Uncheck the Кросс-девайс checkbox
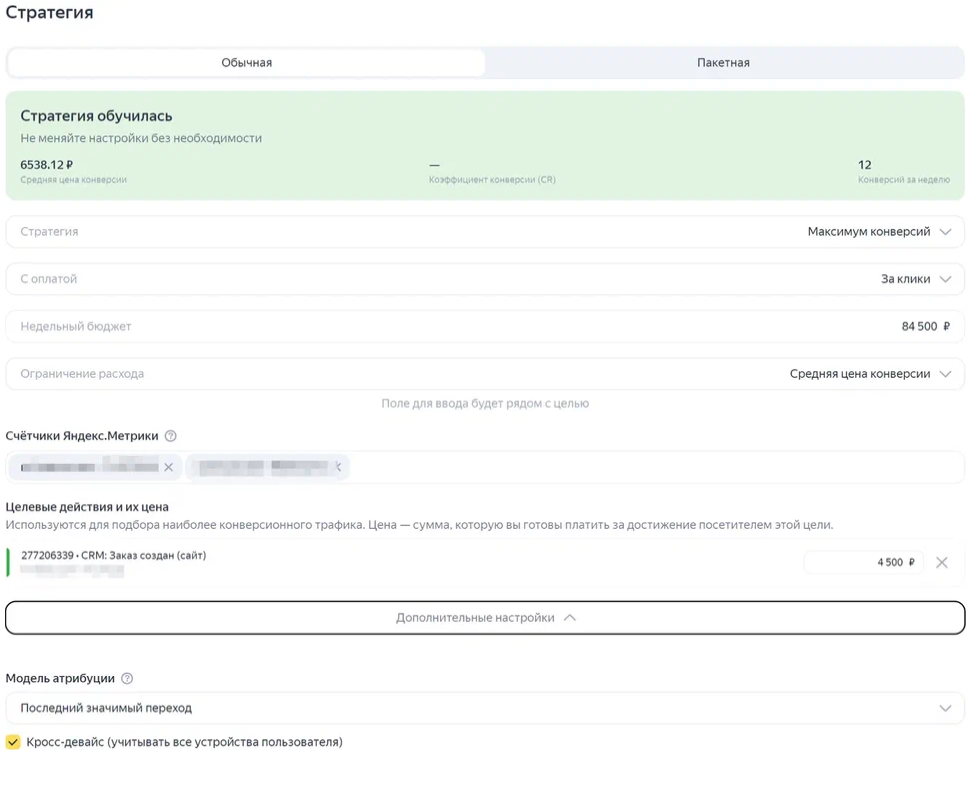 (13, 742)
